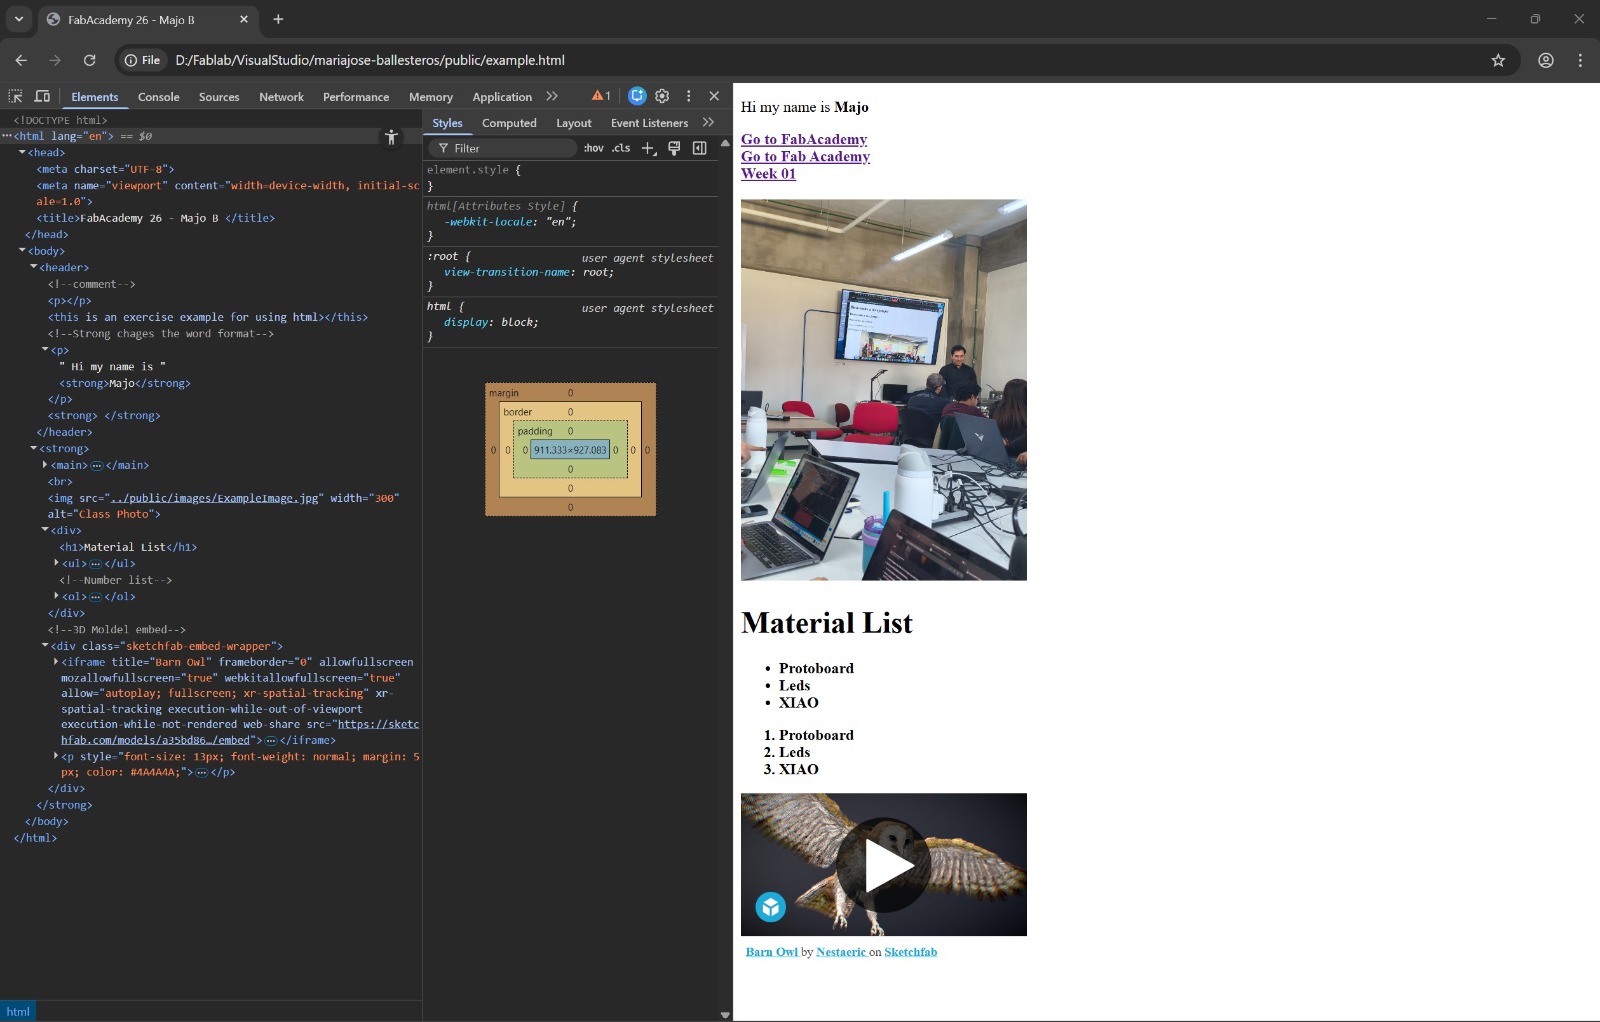Click the html breadcrumb at the bottom
Screen dimensions: 1600x1022
click(x=18, y=1012)
